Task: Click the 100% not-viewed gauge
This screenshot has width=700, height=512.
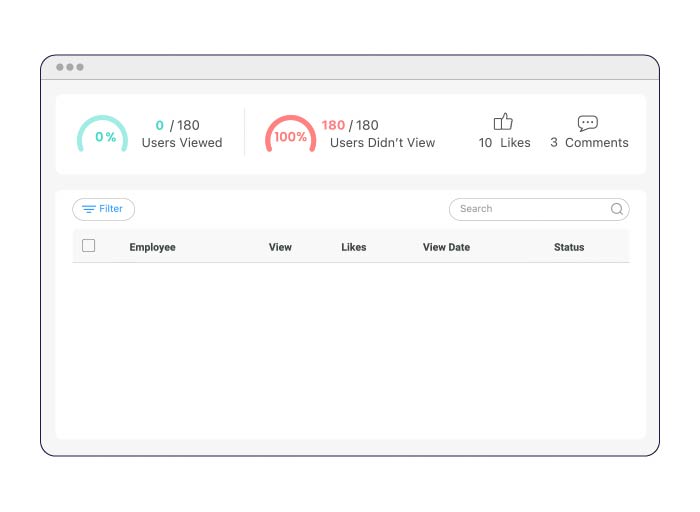Action: coord(291,134)
